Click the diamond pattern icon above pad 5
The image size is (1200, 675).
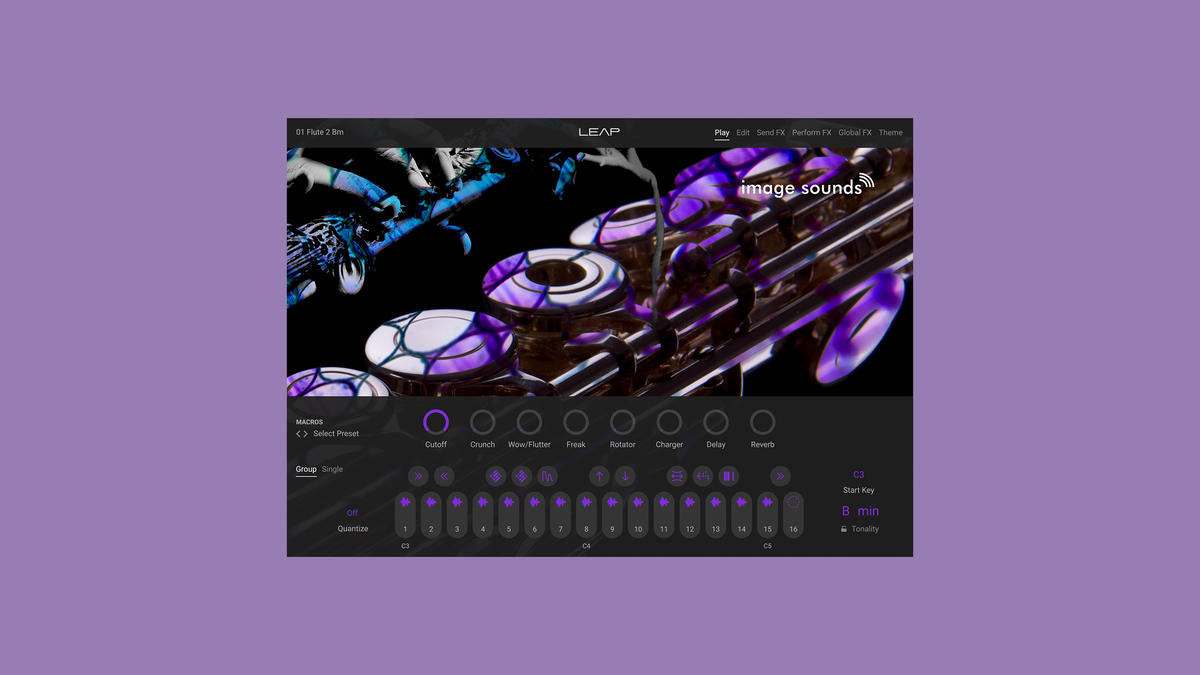coord(522,476)
